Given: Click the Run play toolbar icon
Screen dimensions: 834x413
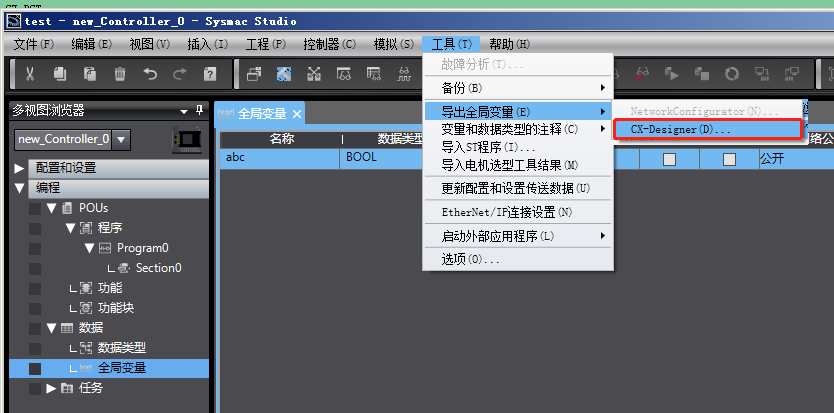Looking at the screenshot, I should [672, 74].
